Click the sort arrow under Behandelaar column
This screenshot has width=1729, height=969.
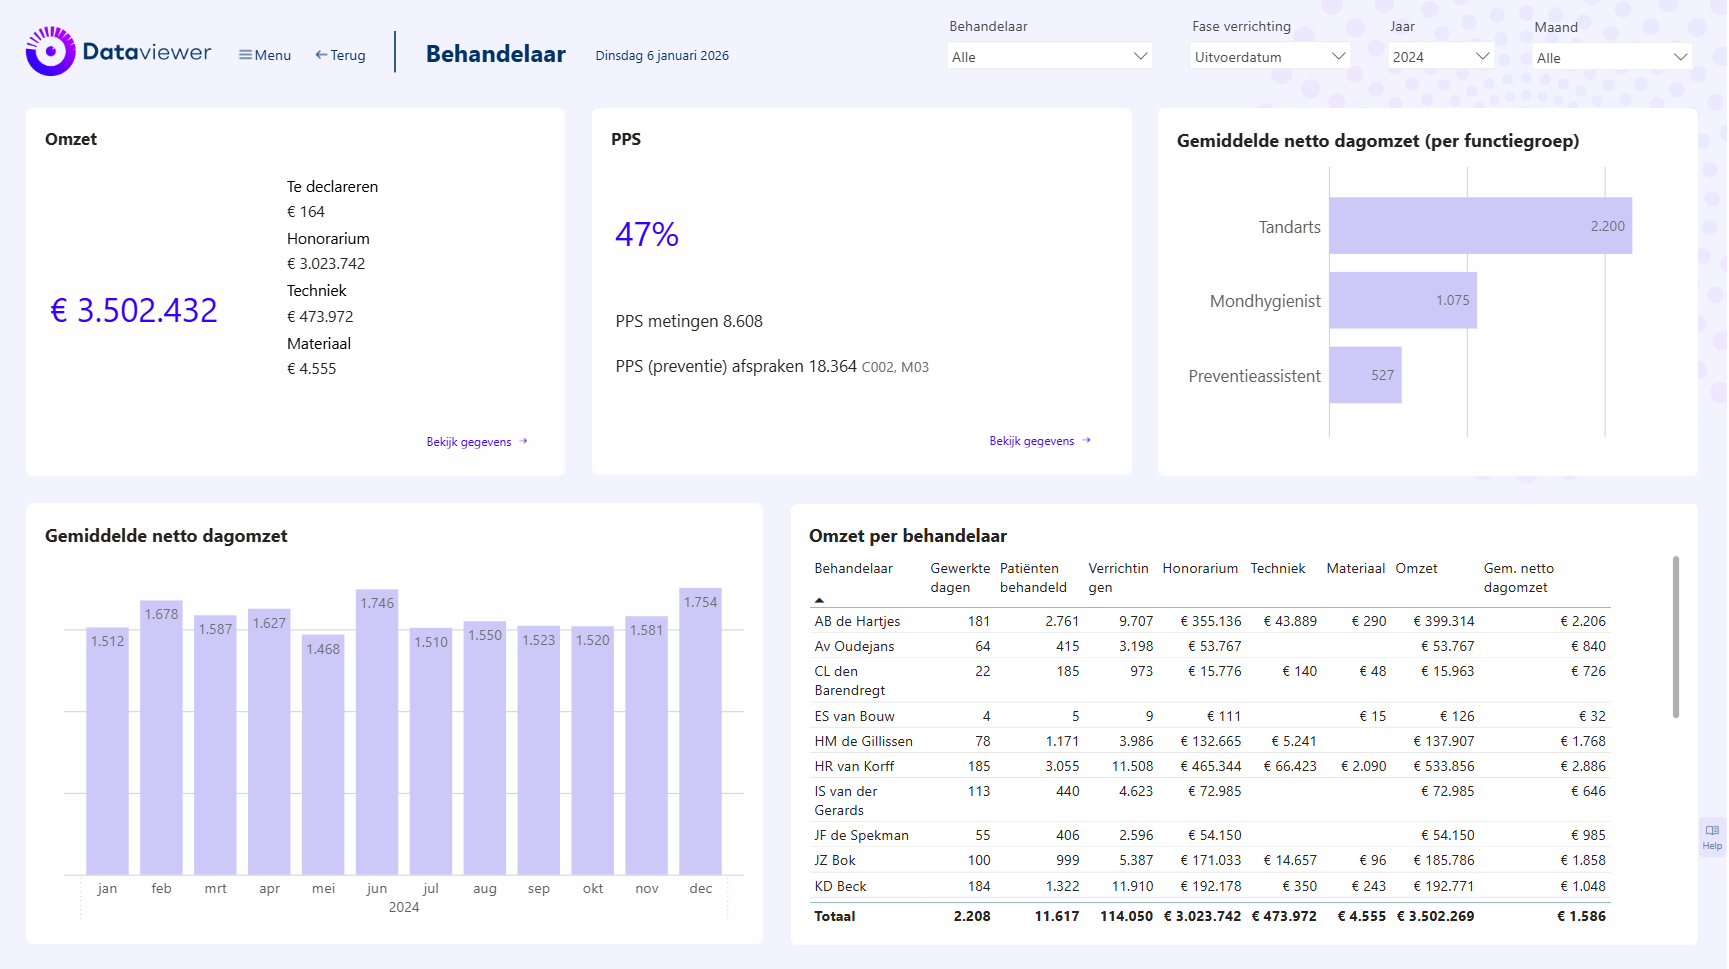point(819,600)
